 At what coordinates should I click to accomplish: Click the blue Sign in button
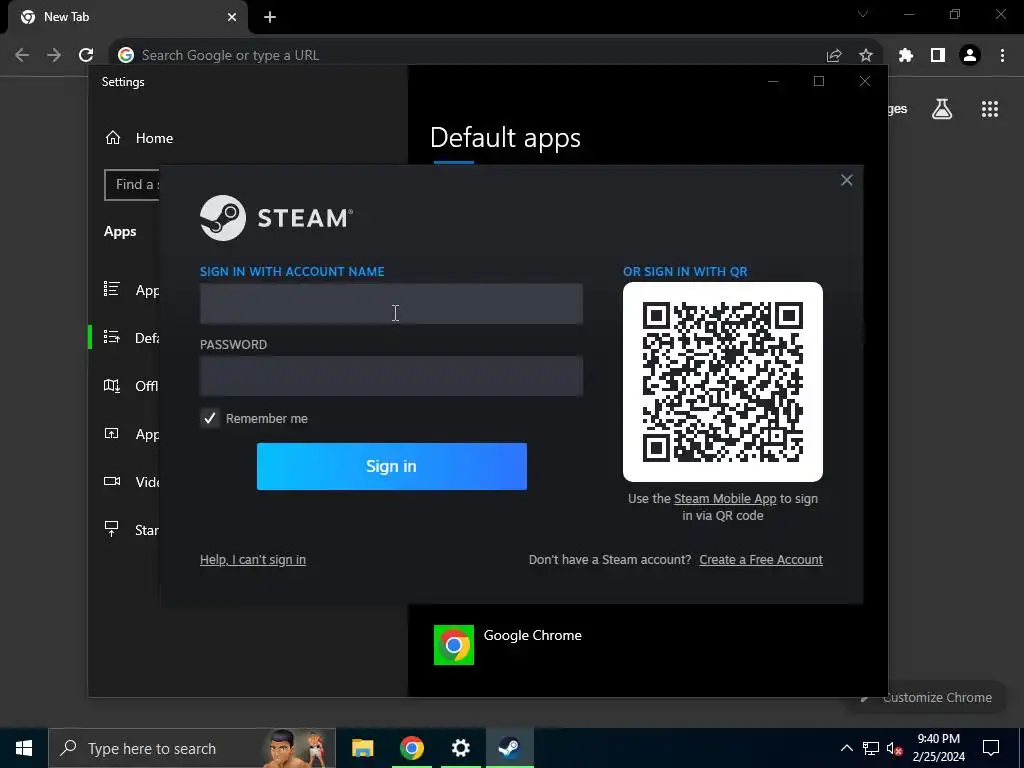[x=391, y=466]
